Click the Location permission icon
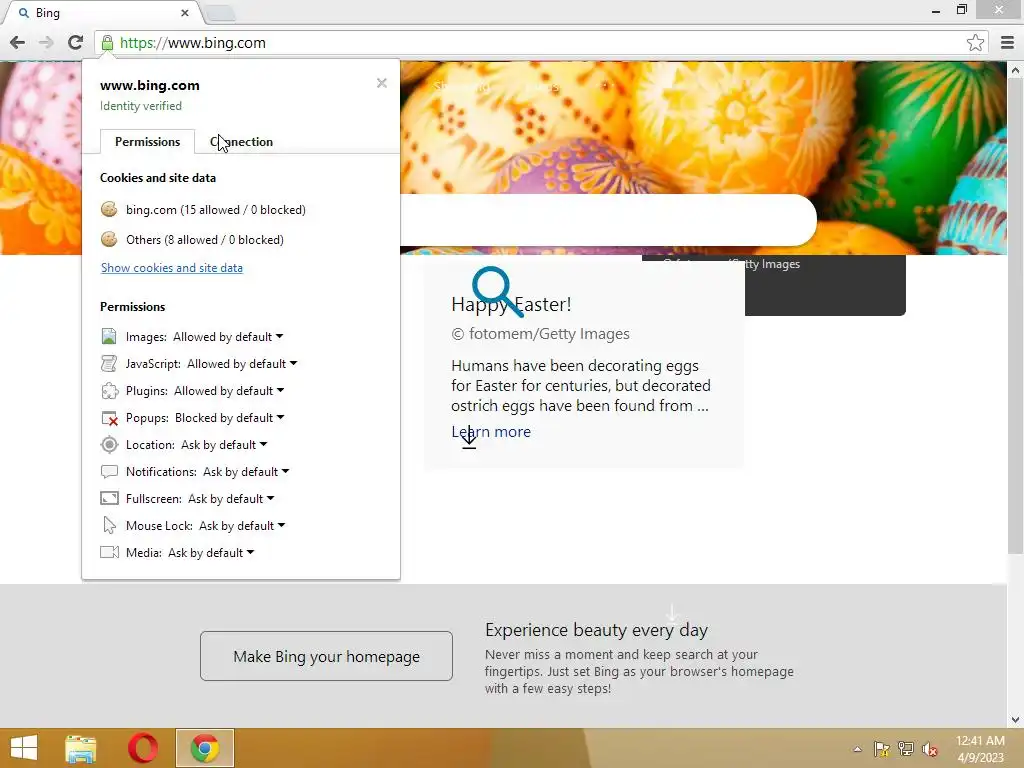Image resolution: width=1024 pixels, height=768 pixels. (109, 445)
